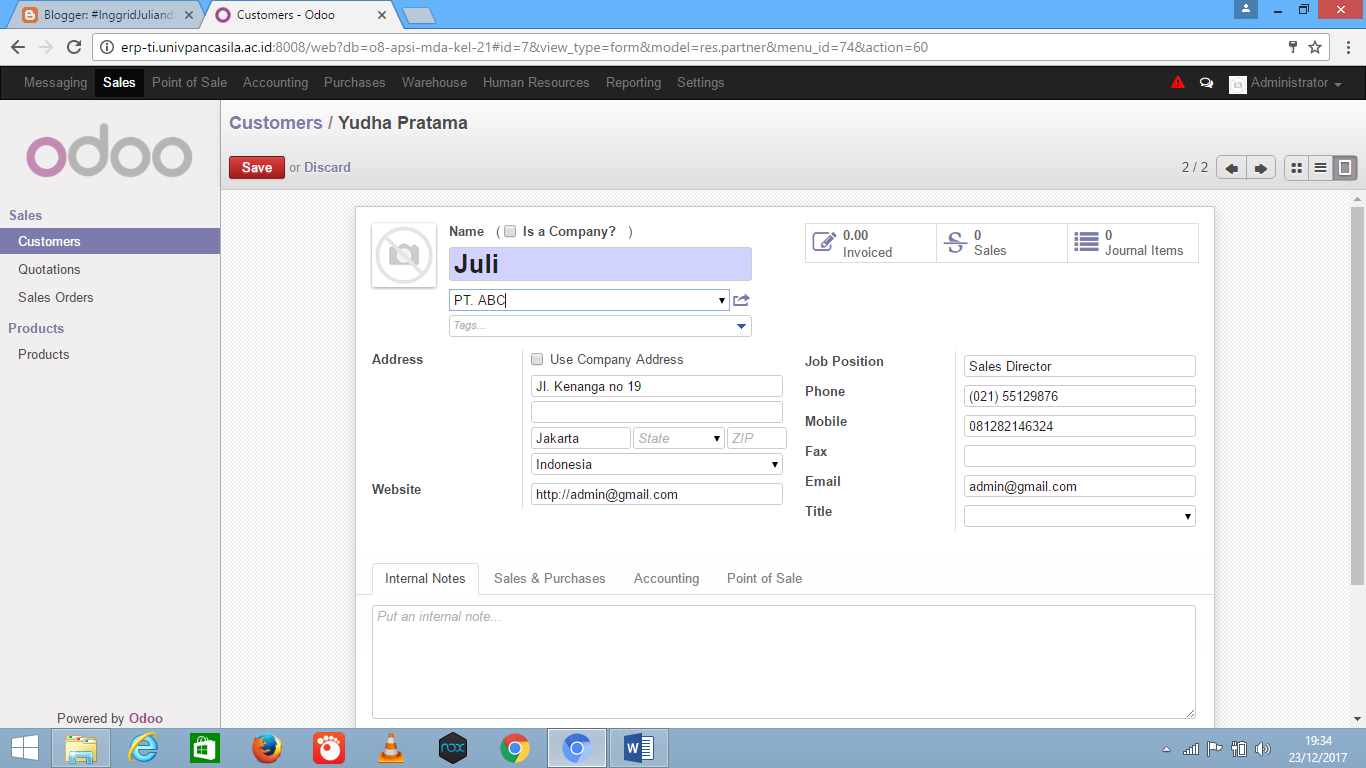The width and height of the screenshot is (1366, 768).
Task: Switch to kanban view icon
Action: click(x=1296, y=168)
